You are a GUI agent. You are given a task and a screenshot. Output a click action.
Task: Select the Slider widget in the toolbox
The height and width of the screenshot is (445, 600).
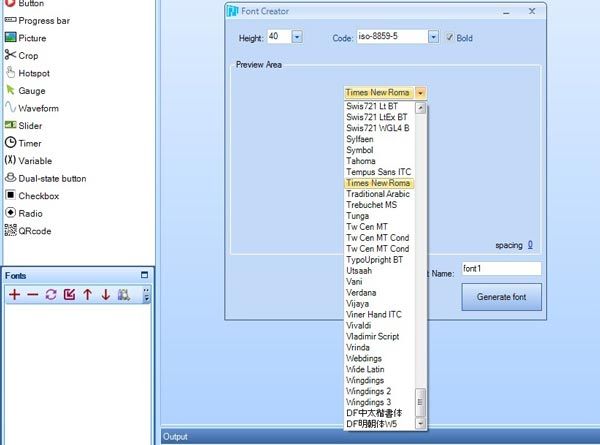click(30, 126)
